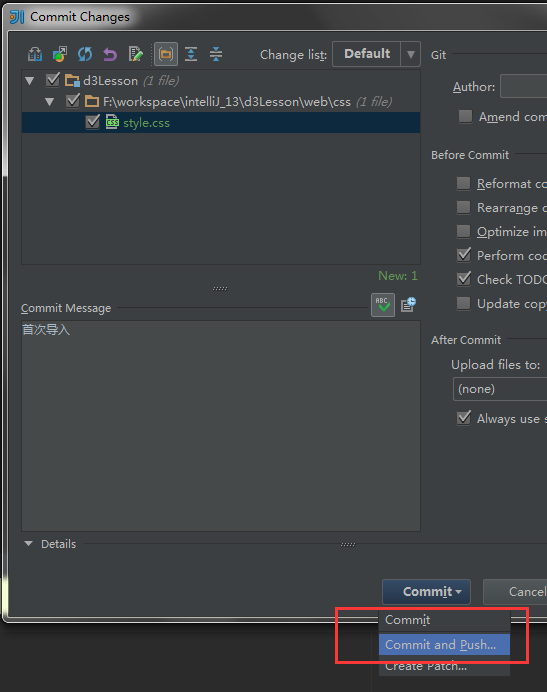547x692 pixels.
Task: Click Move to Another Changelist icon
Action: pos(60,54)
